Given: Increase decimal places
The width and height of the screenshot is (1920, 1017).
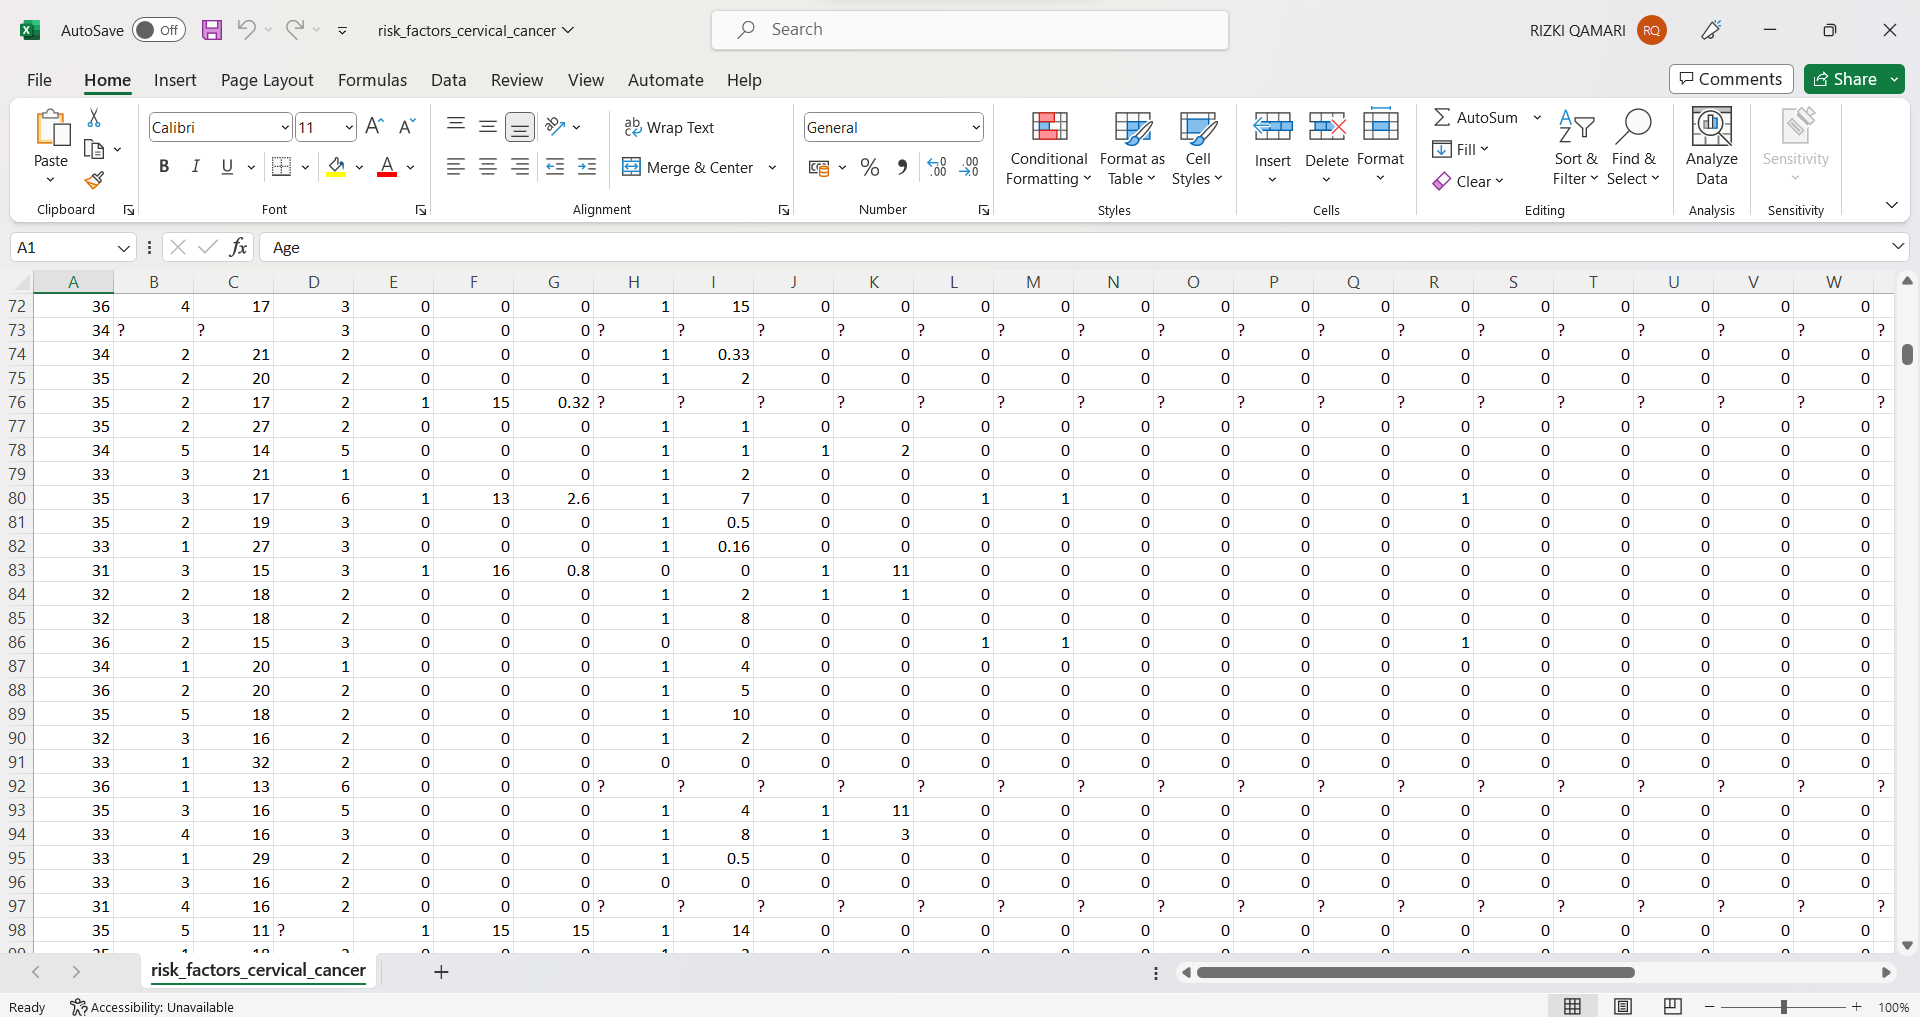Looking at the screenshot, I should click(x=936, y=167).
